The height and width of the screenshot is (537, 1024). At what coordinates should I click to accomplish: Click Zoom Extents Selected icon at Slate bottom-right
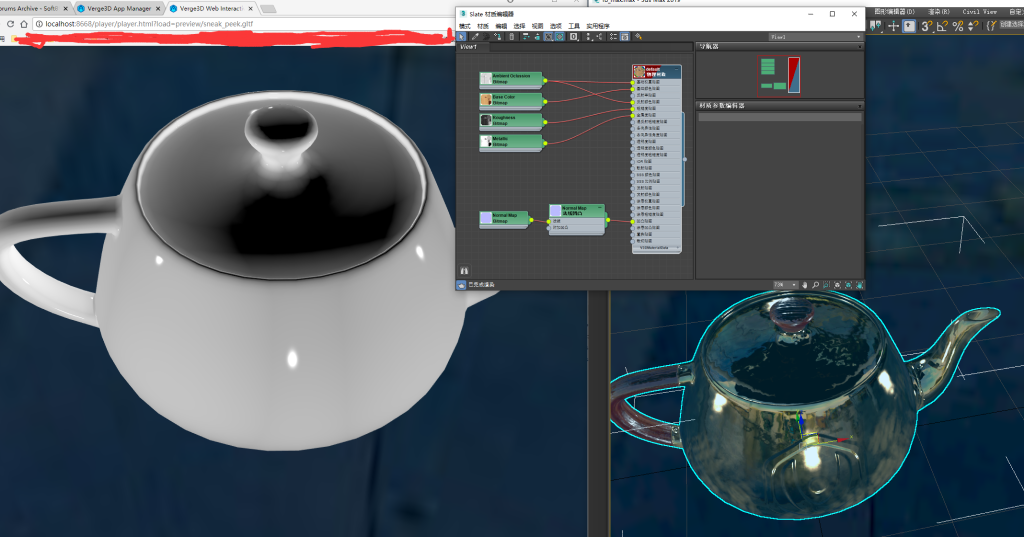tap(848, 285)
